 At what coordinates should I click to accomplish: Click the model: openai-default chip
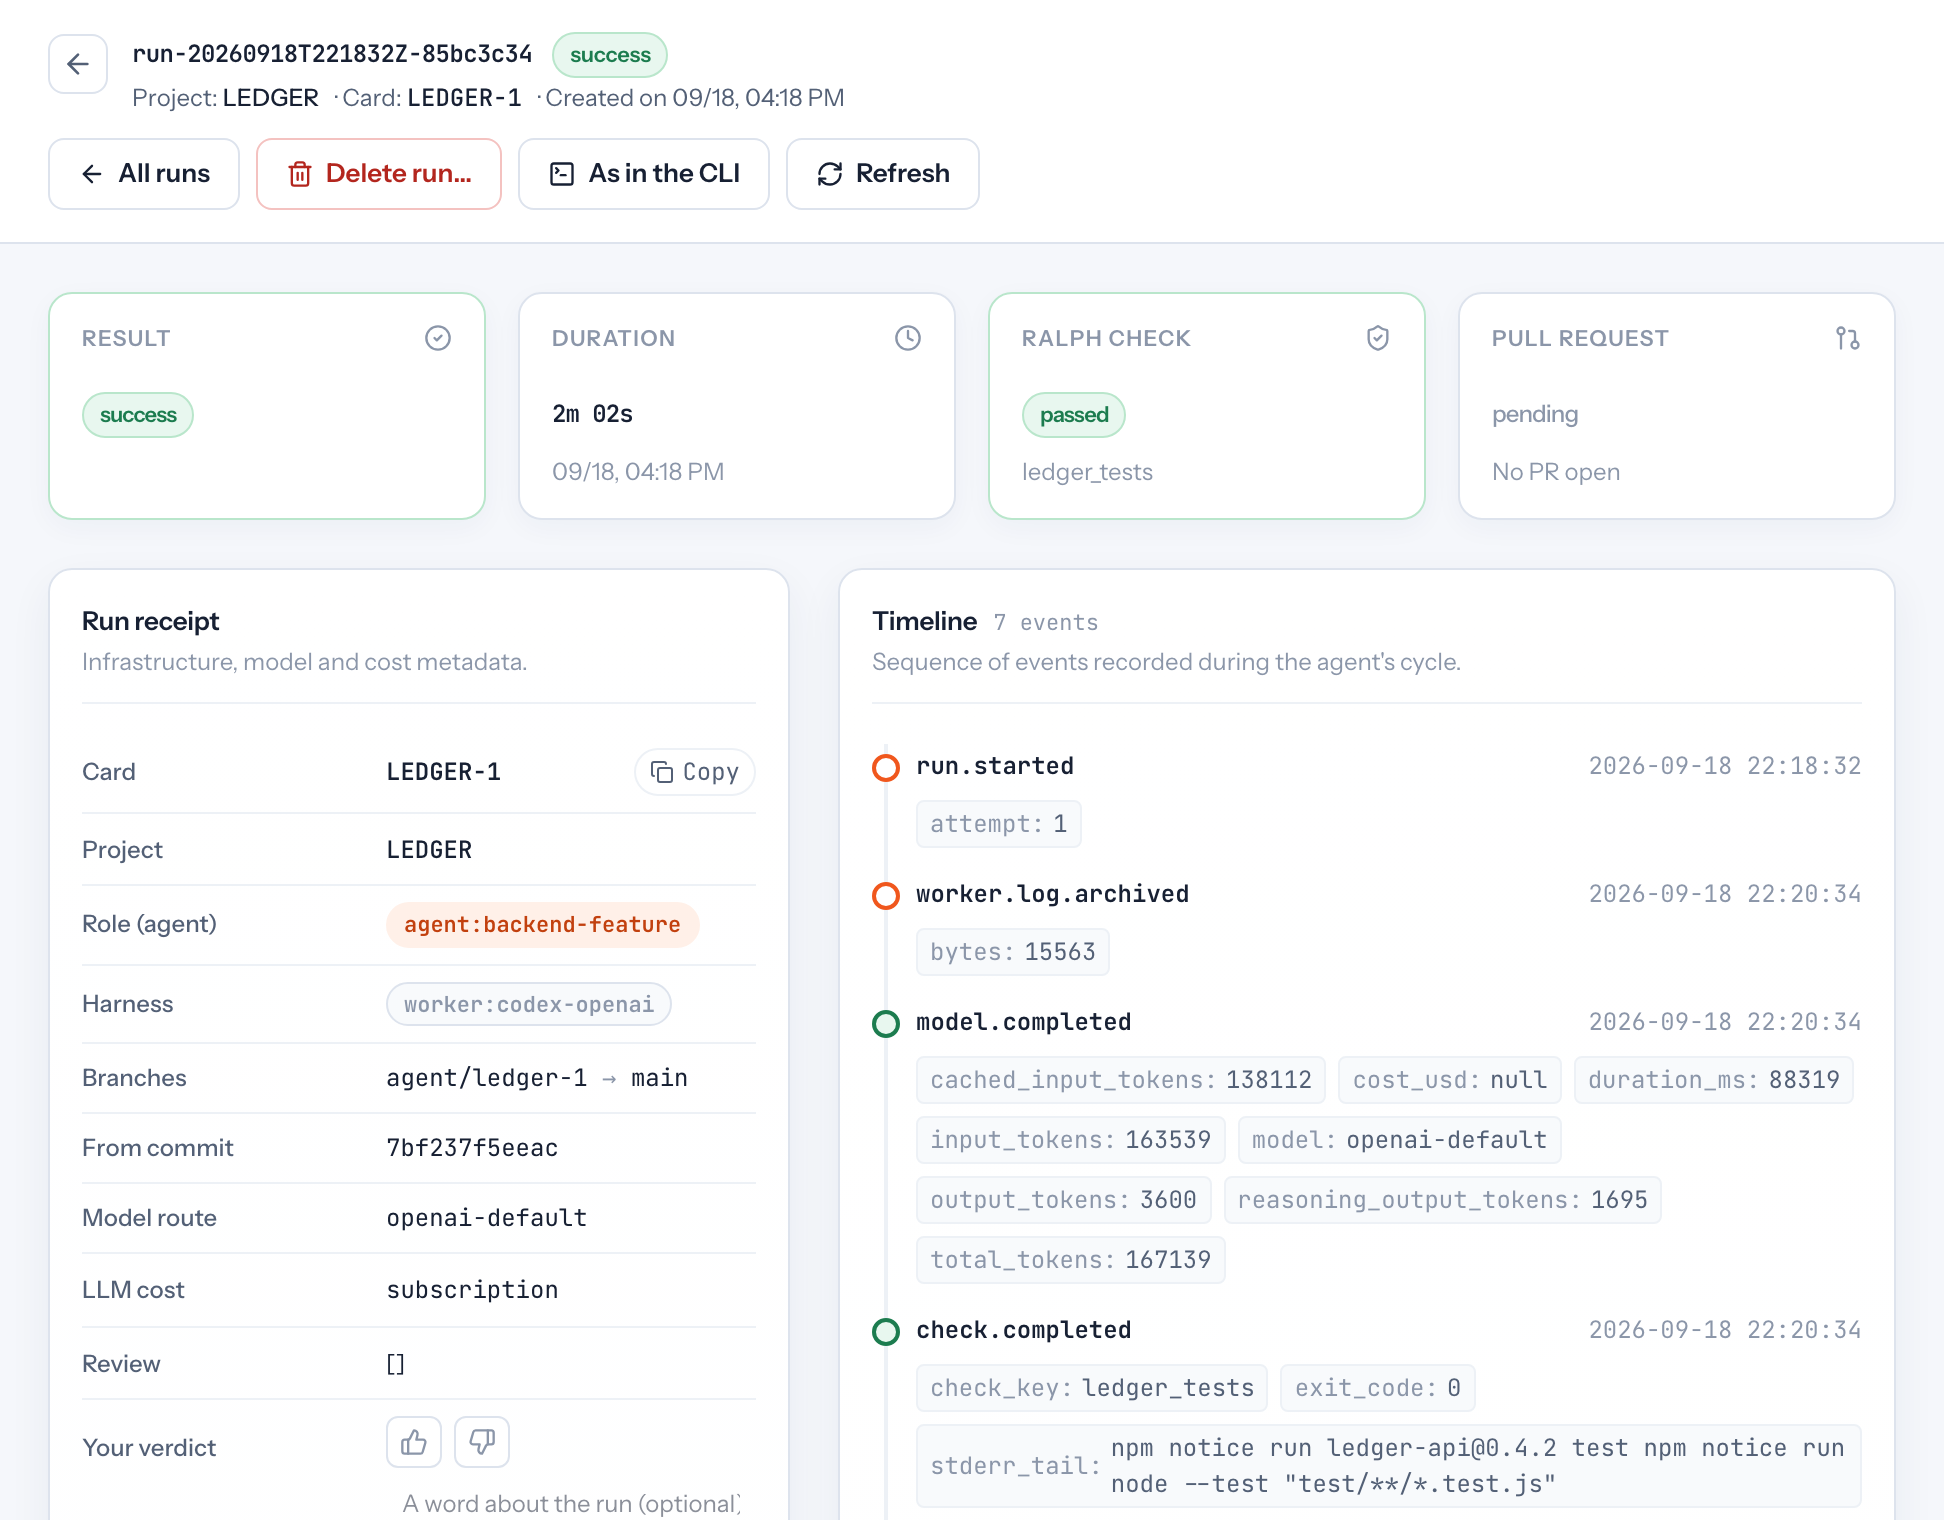tap(1400, 1140)
